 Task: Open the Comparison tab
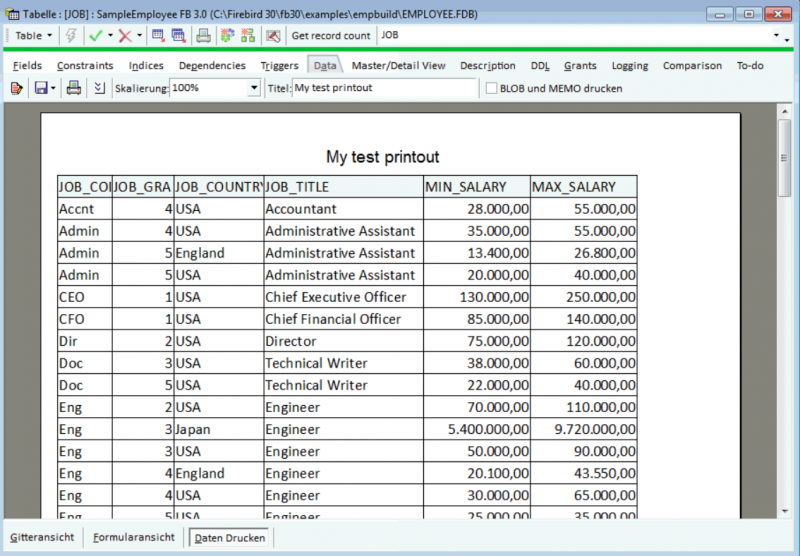(x=692, y=65)
